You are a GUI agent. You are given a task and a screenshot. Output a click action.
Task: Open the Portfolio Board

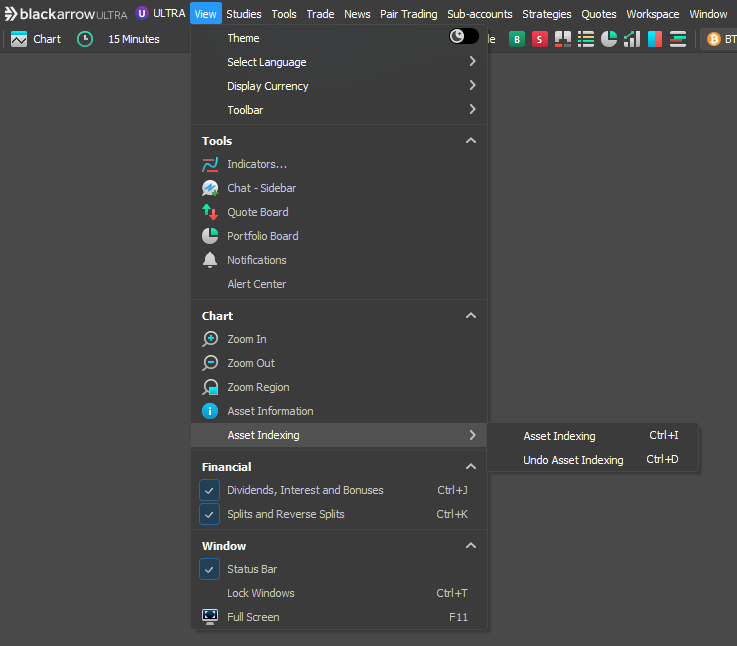click(262, 236)
